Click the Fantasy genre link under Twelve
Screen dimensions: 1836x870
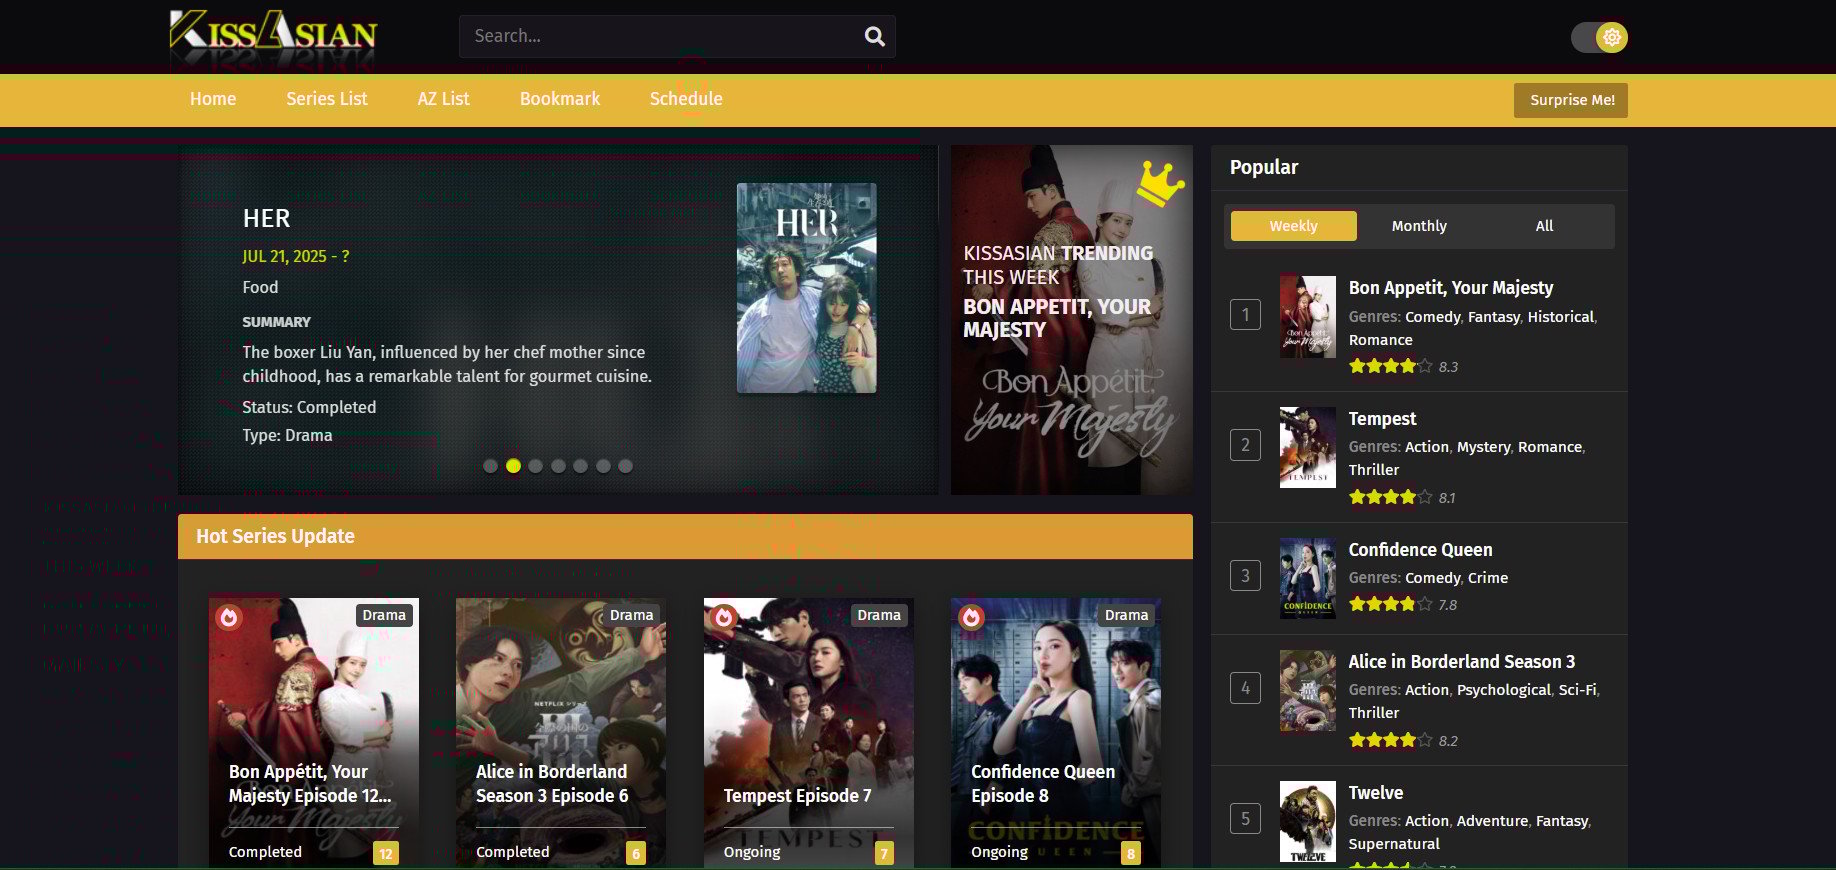(1561, 821)
